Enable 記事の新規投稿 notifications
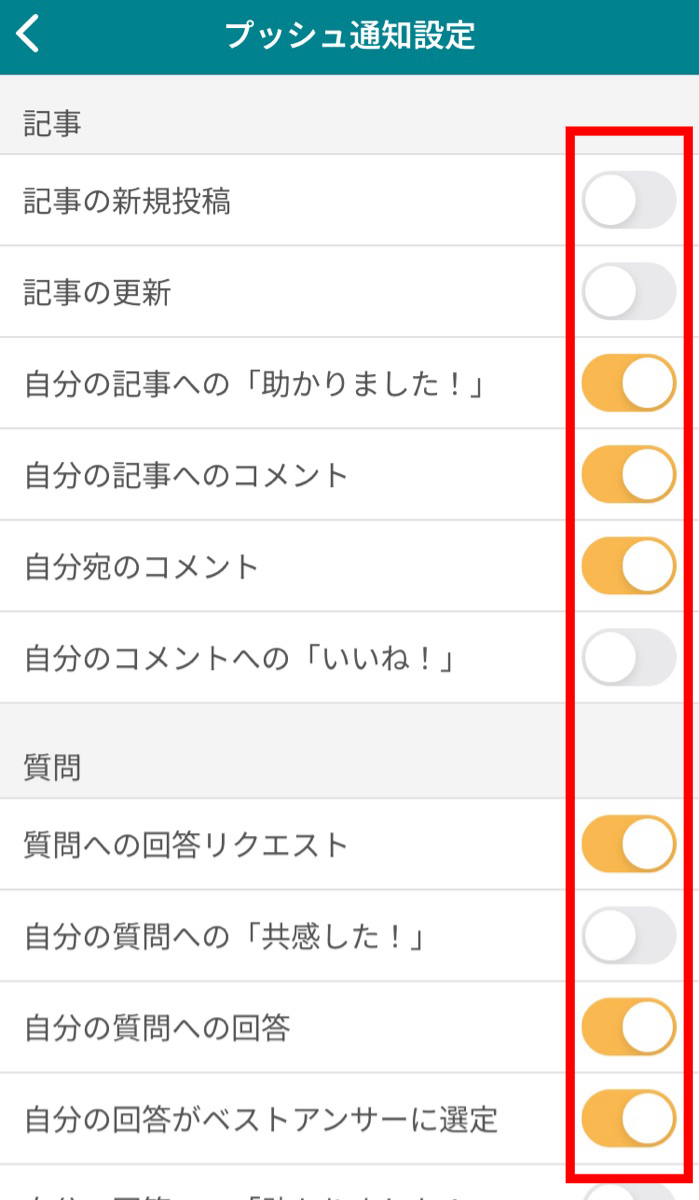Image resolution: width=699 pixels, height=1200 pixels. point(629,200)
